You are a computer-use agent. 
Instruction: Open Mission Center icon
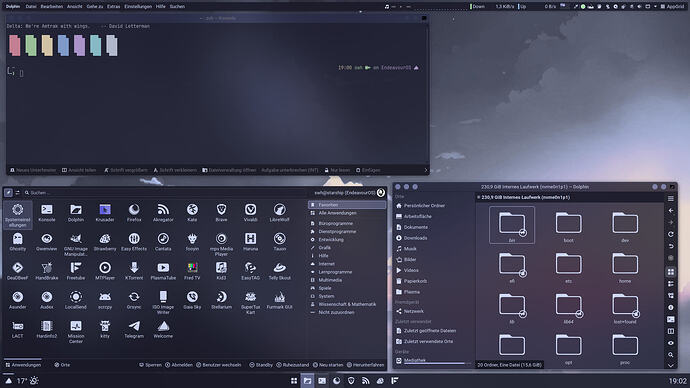pyautogui.click(x=76, y=331)
